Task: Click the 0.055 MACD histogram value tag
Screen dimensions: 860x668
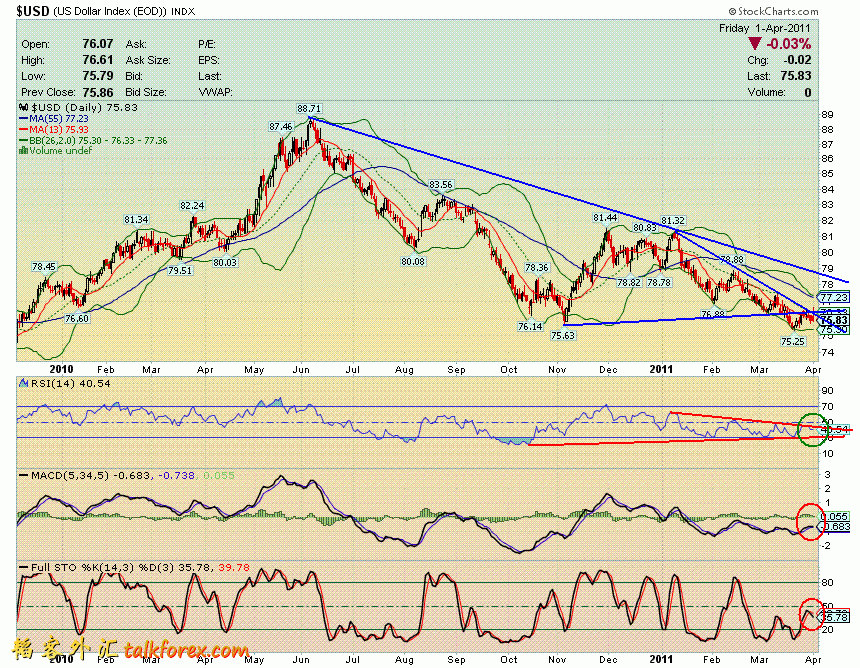Action: [834, 517]
